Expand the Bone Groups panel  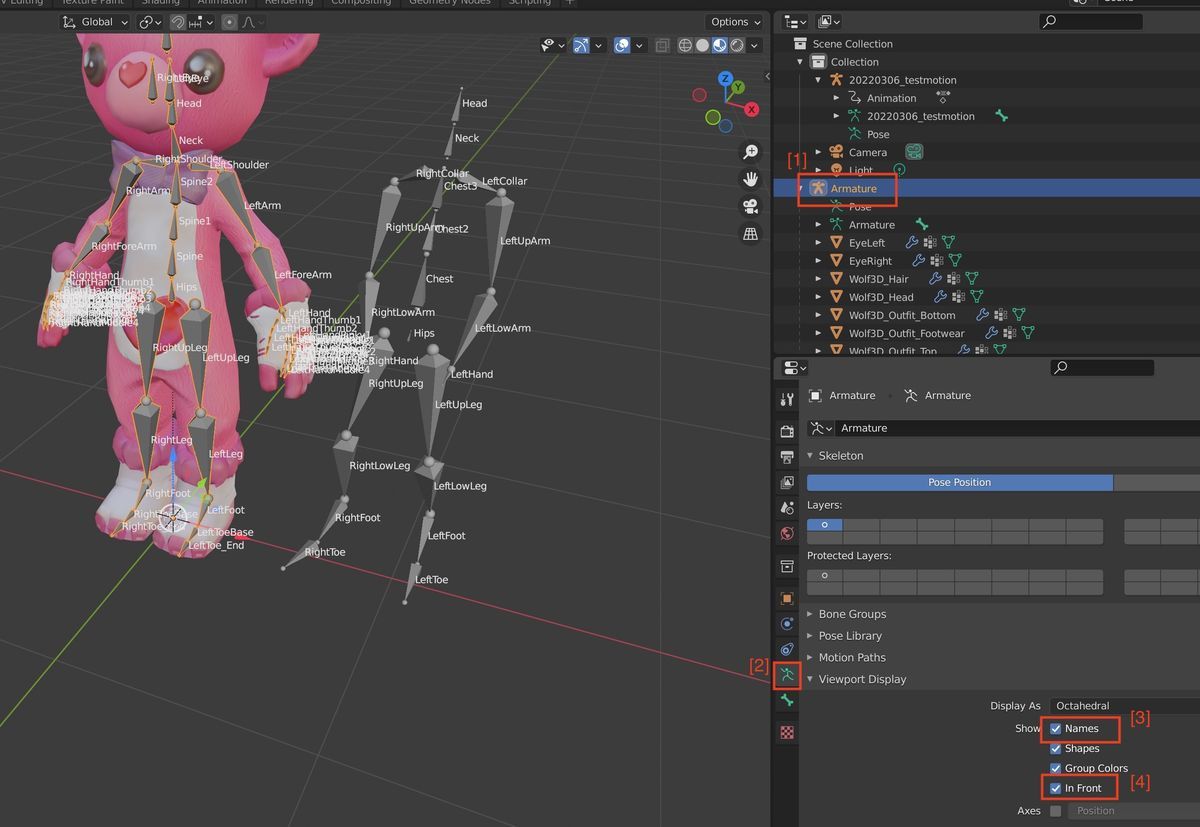click(x=850, y=614)
